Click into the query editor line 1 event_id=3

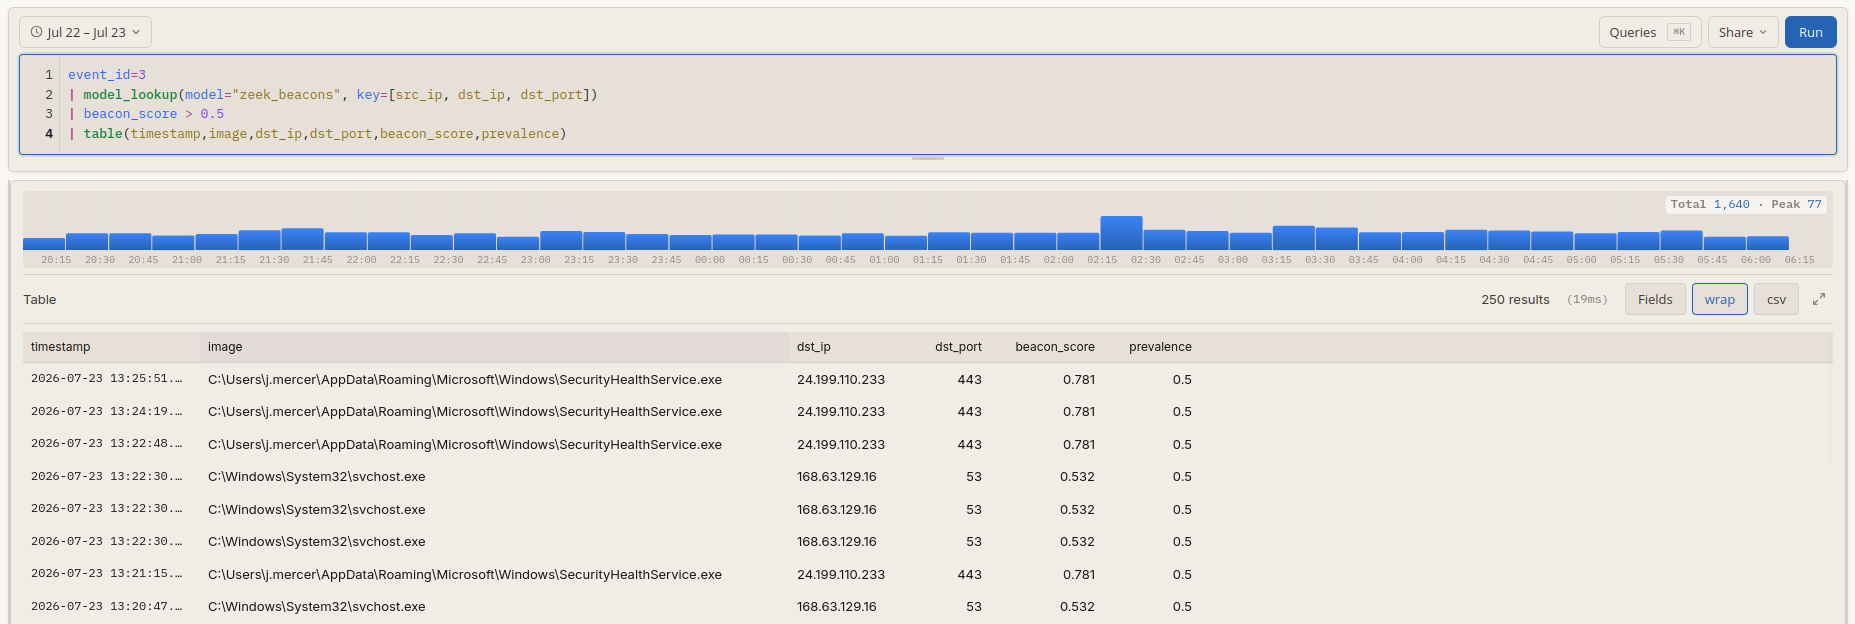107,75
